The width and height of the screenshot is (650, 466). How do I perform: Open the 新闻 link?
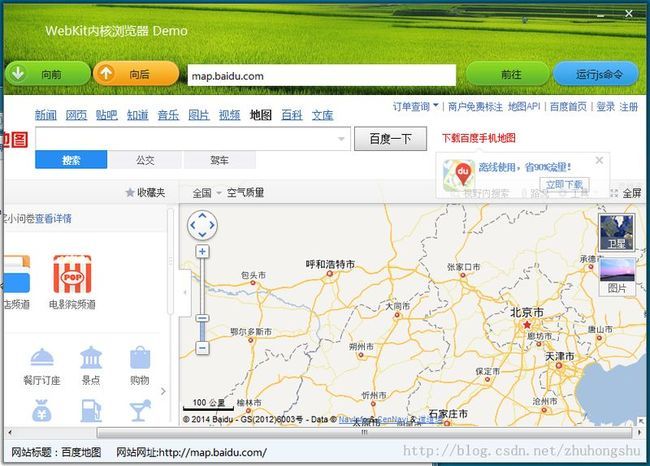tap(46, 115)
